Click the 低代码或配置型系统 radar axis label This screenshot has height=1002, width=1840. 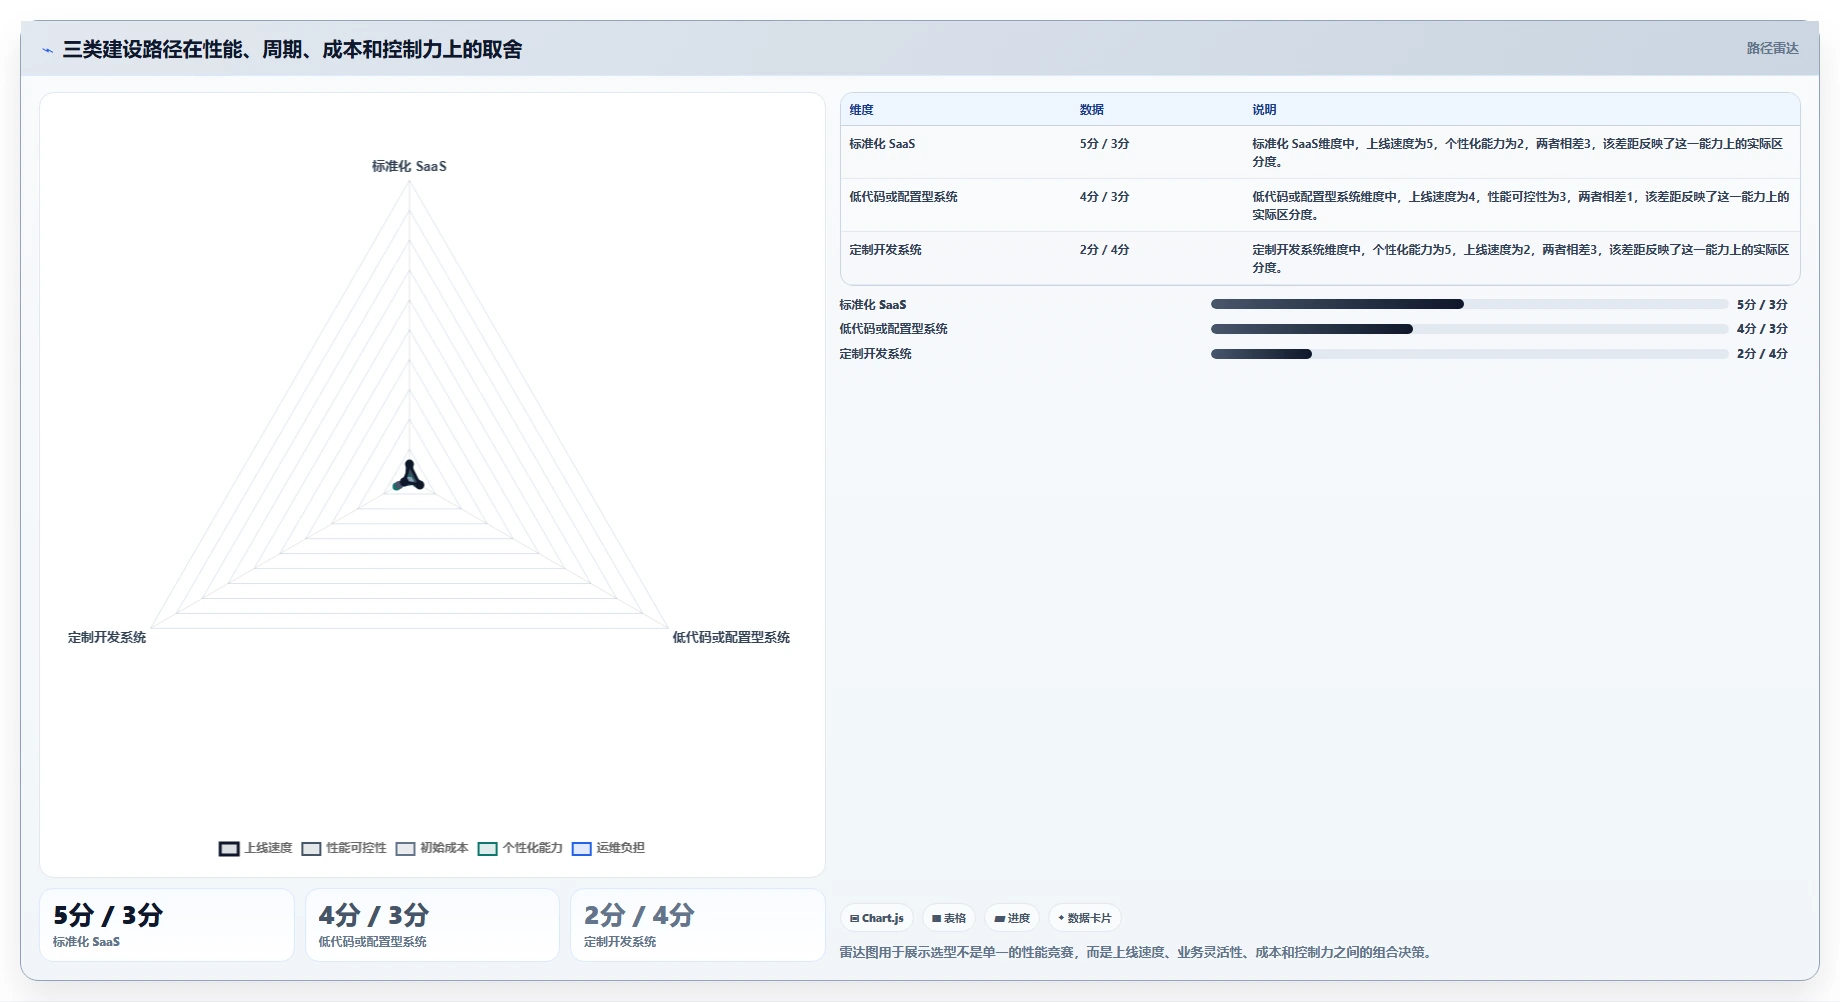coord(731,637)
